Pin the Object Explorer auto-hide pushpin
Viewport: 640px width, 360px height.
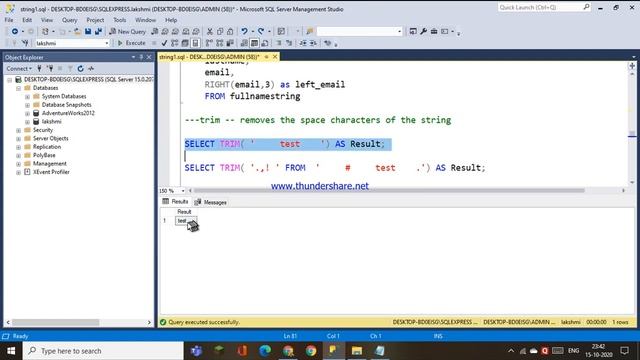coord(141,58)
